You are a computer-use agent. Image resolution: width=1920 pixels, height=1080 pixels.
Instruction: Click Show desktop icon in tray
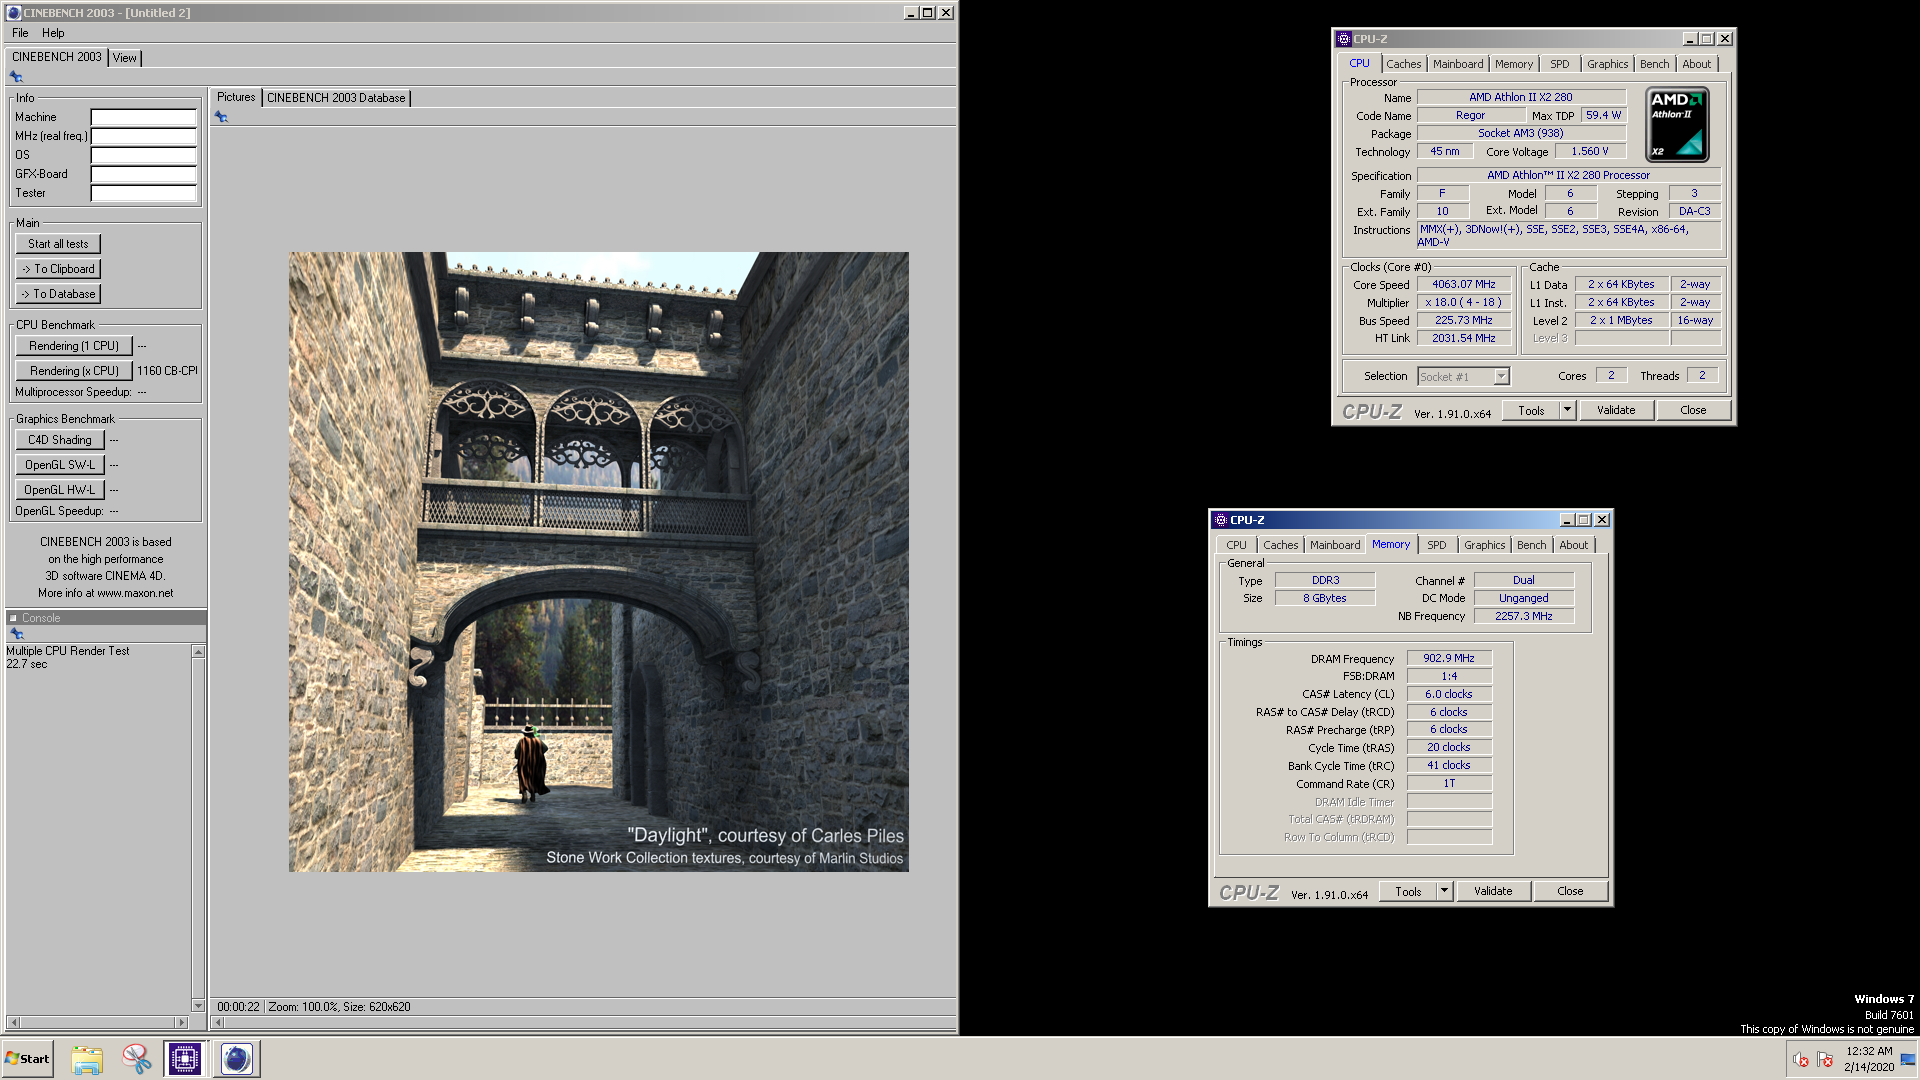1908,1060
